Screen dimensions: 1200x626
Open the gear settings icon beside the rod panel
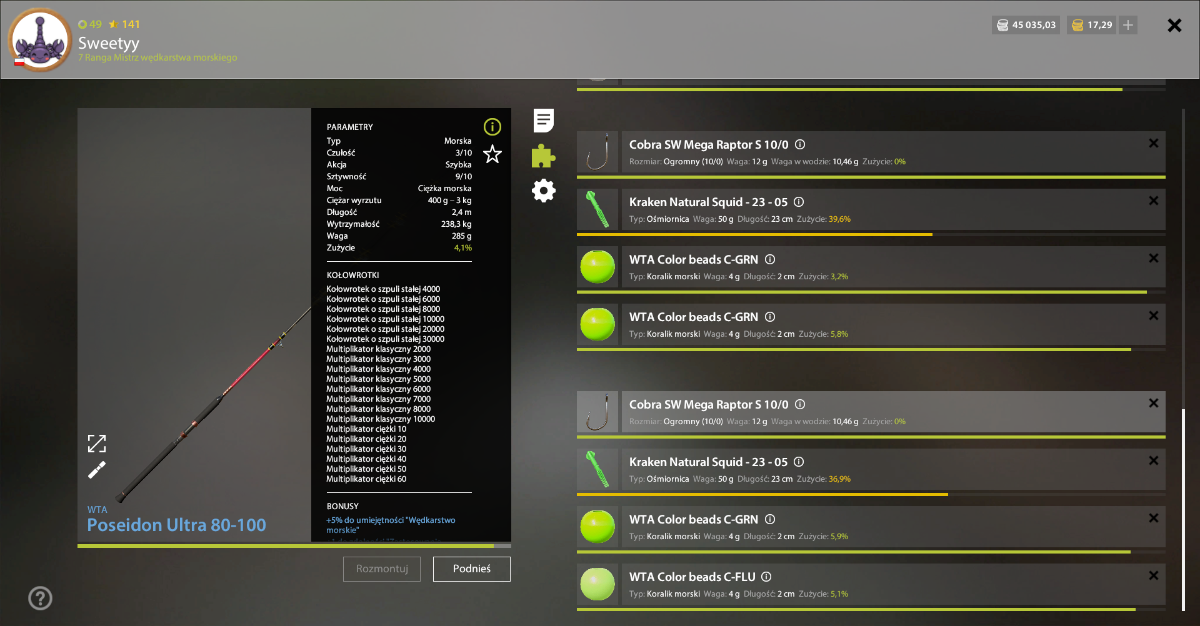[544, 190]
